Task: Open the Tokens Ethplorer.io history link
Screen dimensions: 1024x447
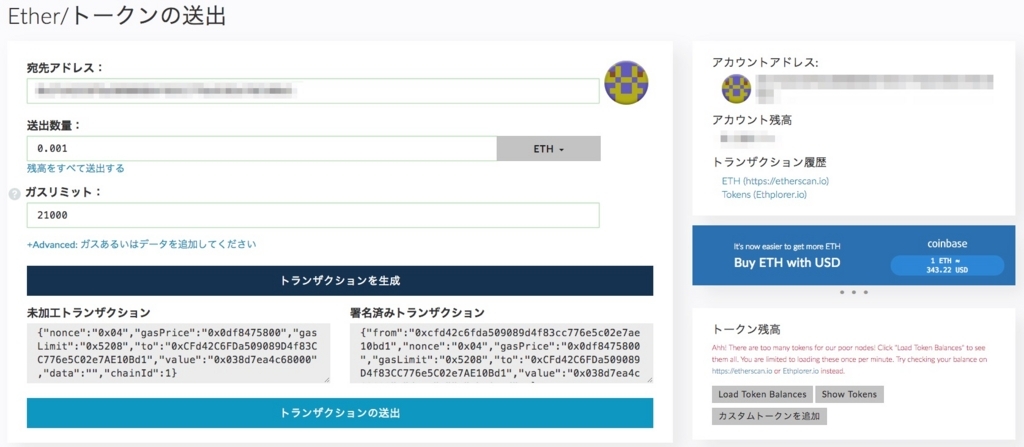Action: [764, 194]
